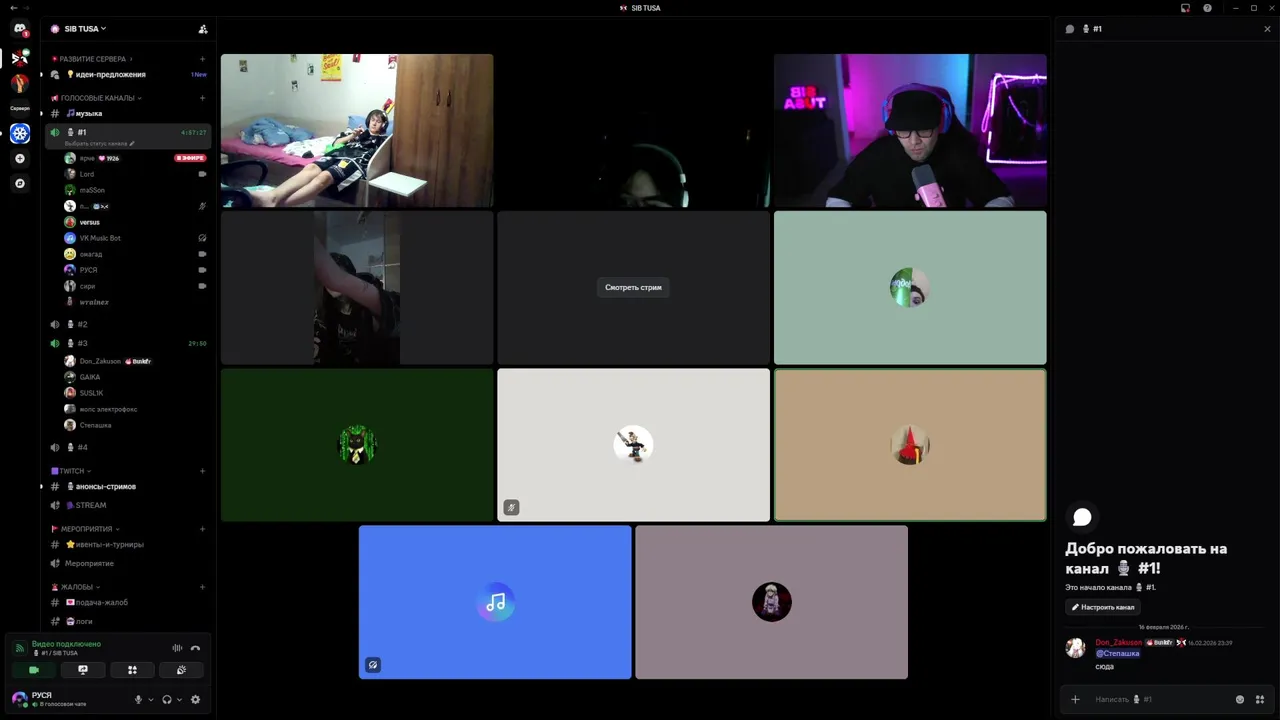Add a channel to 'ГОЛОСОВЫЕ КАНАЛЫ' category
Viewport: 1280px width, 720px height.
click(x=202, y=98)
